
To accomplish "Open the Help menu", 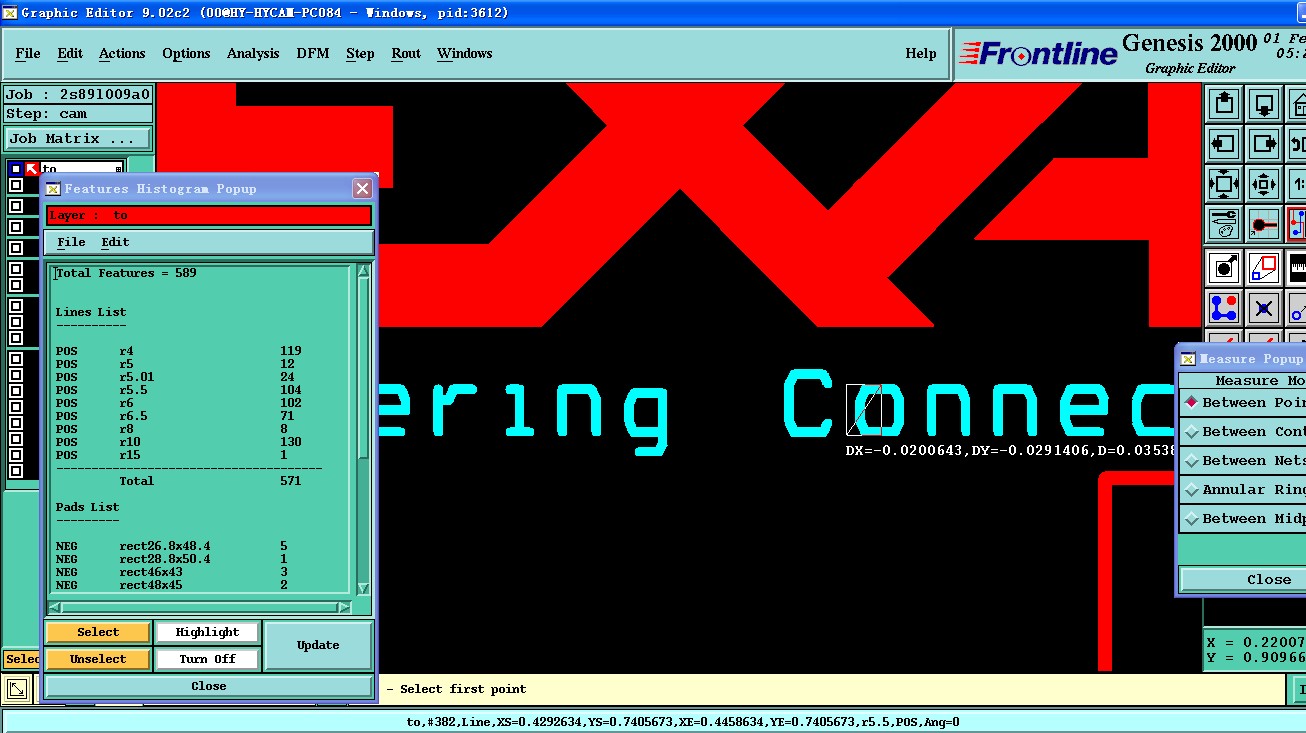I will (921, 53).
